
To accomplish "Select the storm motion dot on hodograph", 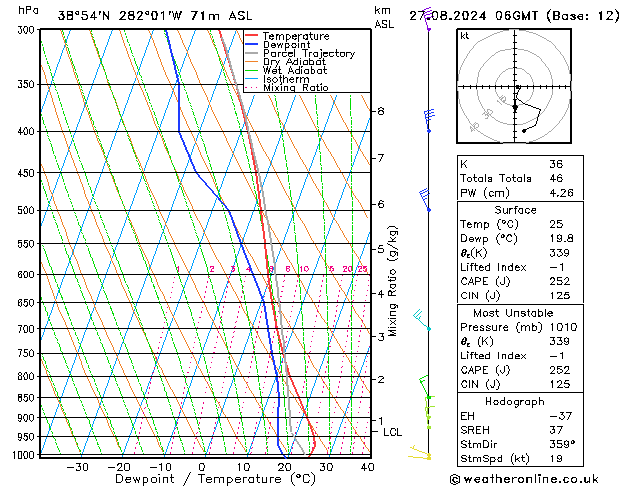I will [516, 106].
